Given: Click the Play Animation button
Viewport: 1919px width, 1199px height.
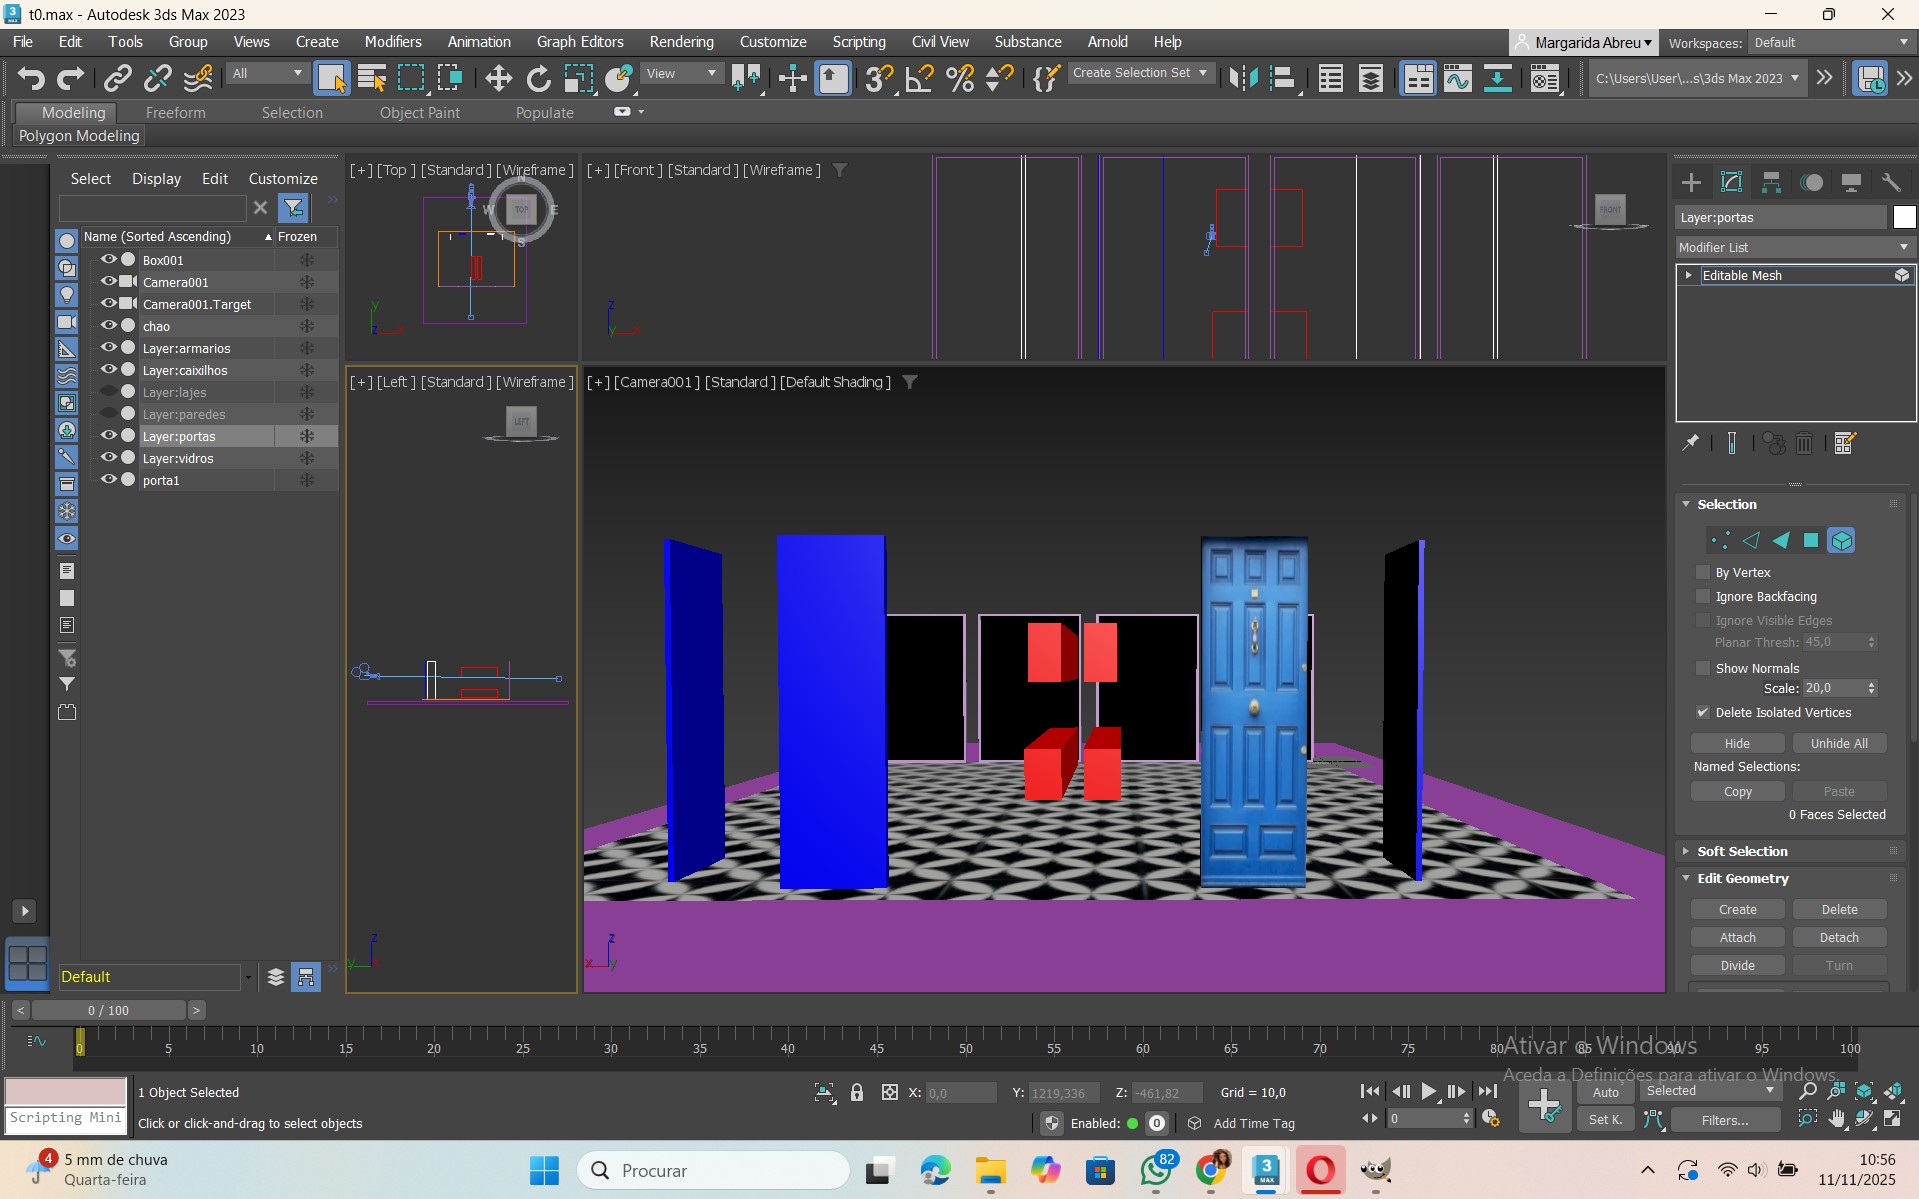Looking at the screenshot, I should tap(1429, 1092).
